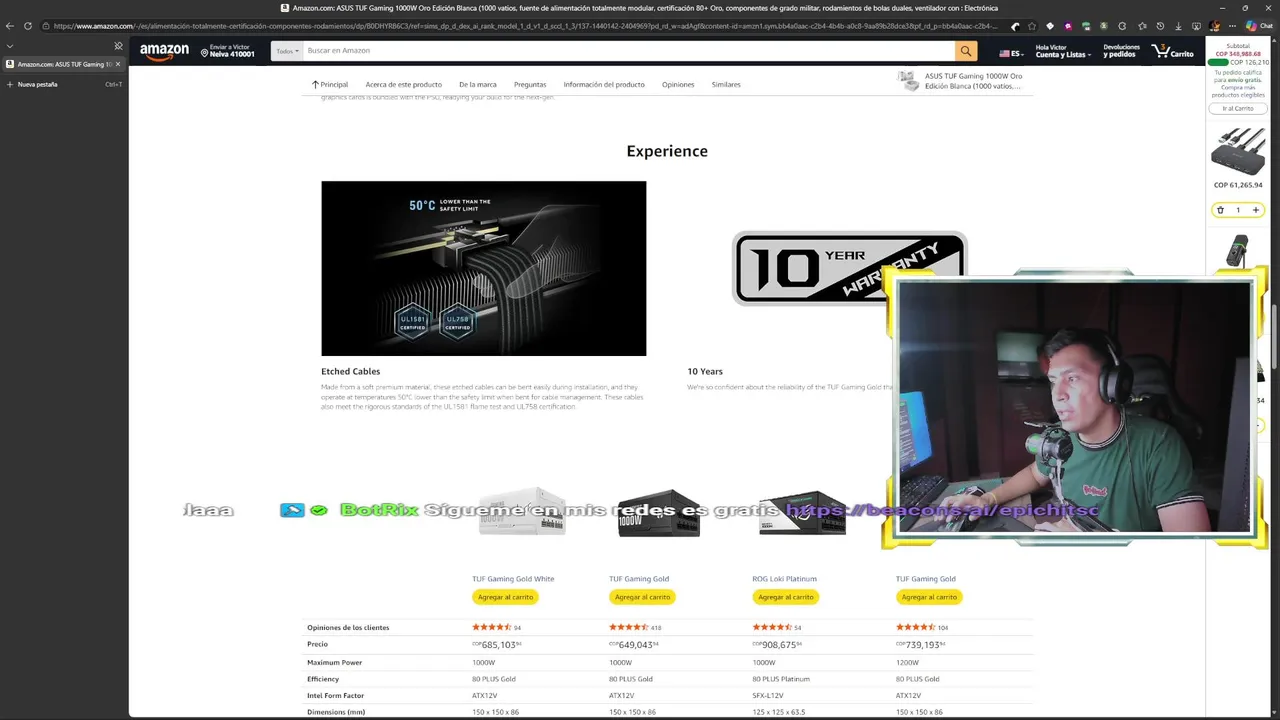Click the browser profile avatar icon
The image size is (1280, 720).
coord(1215,26)
